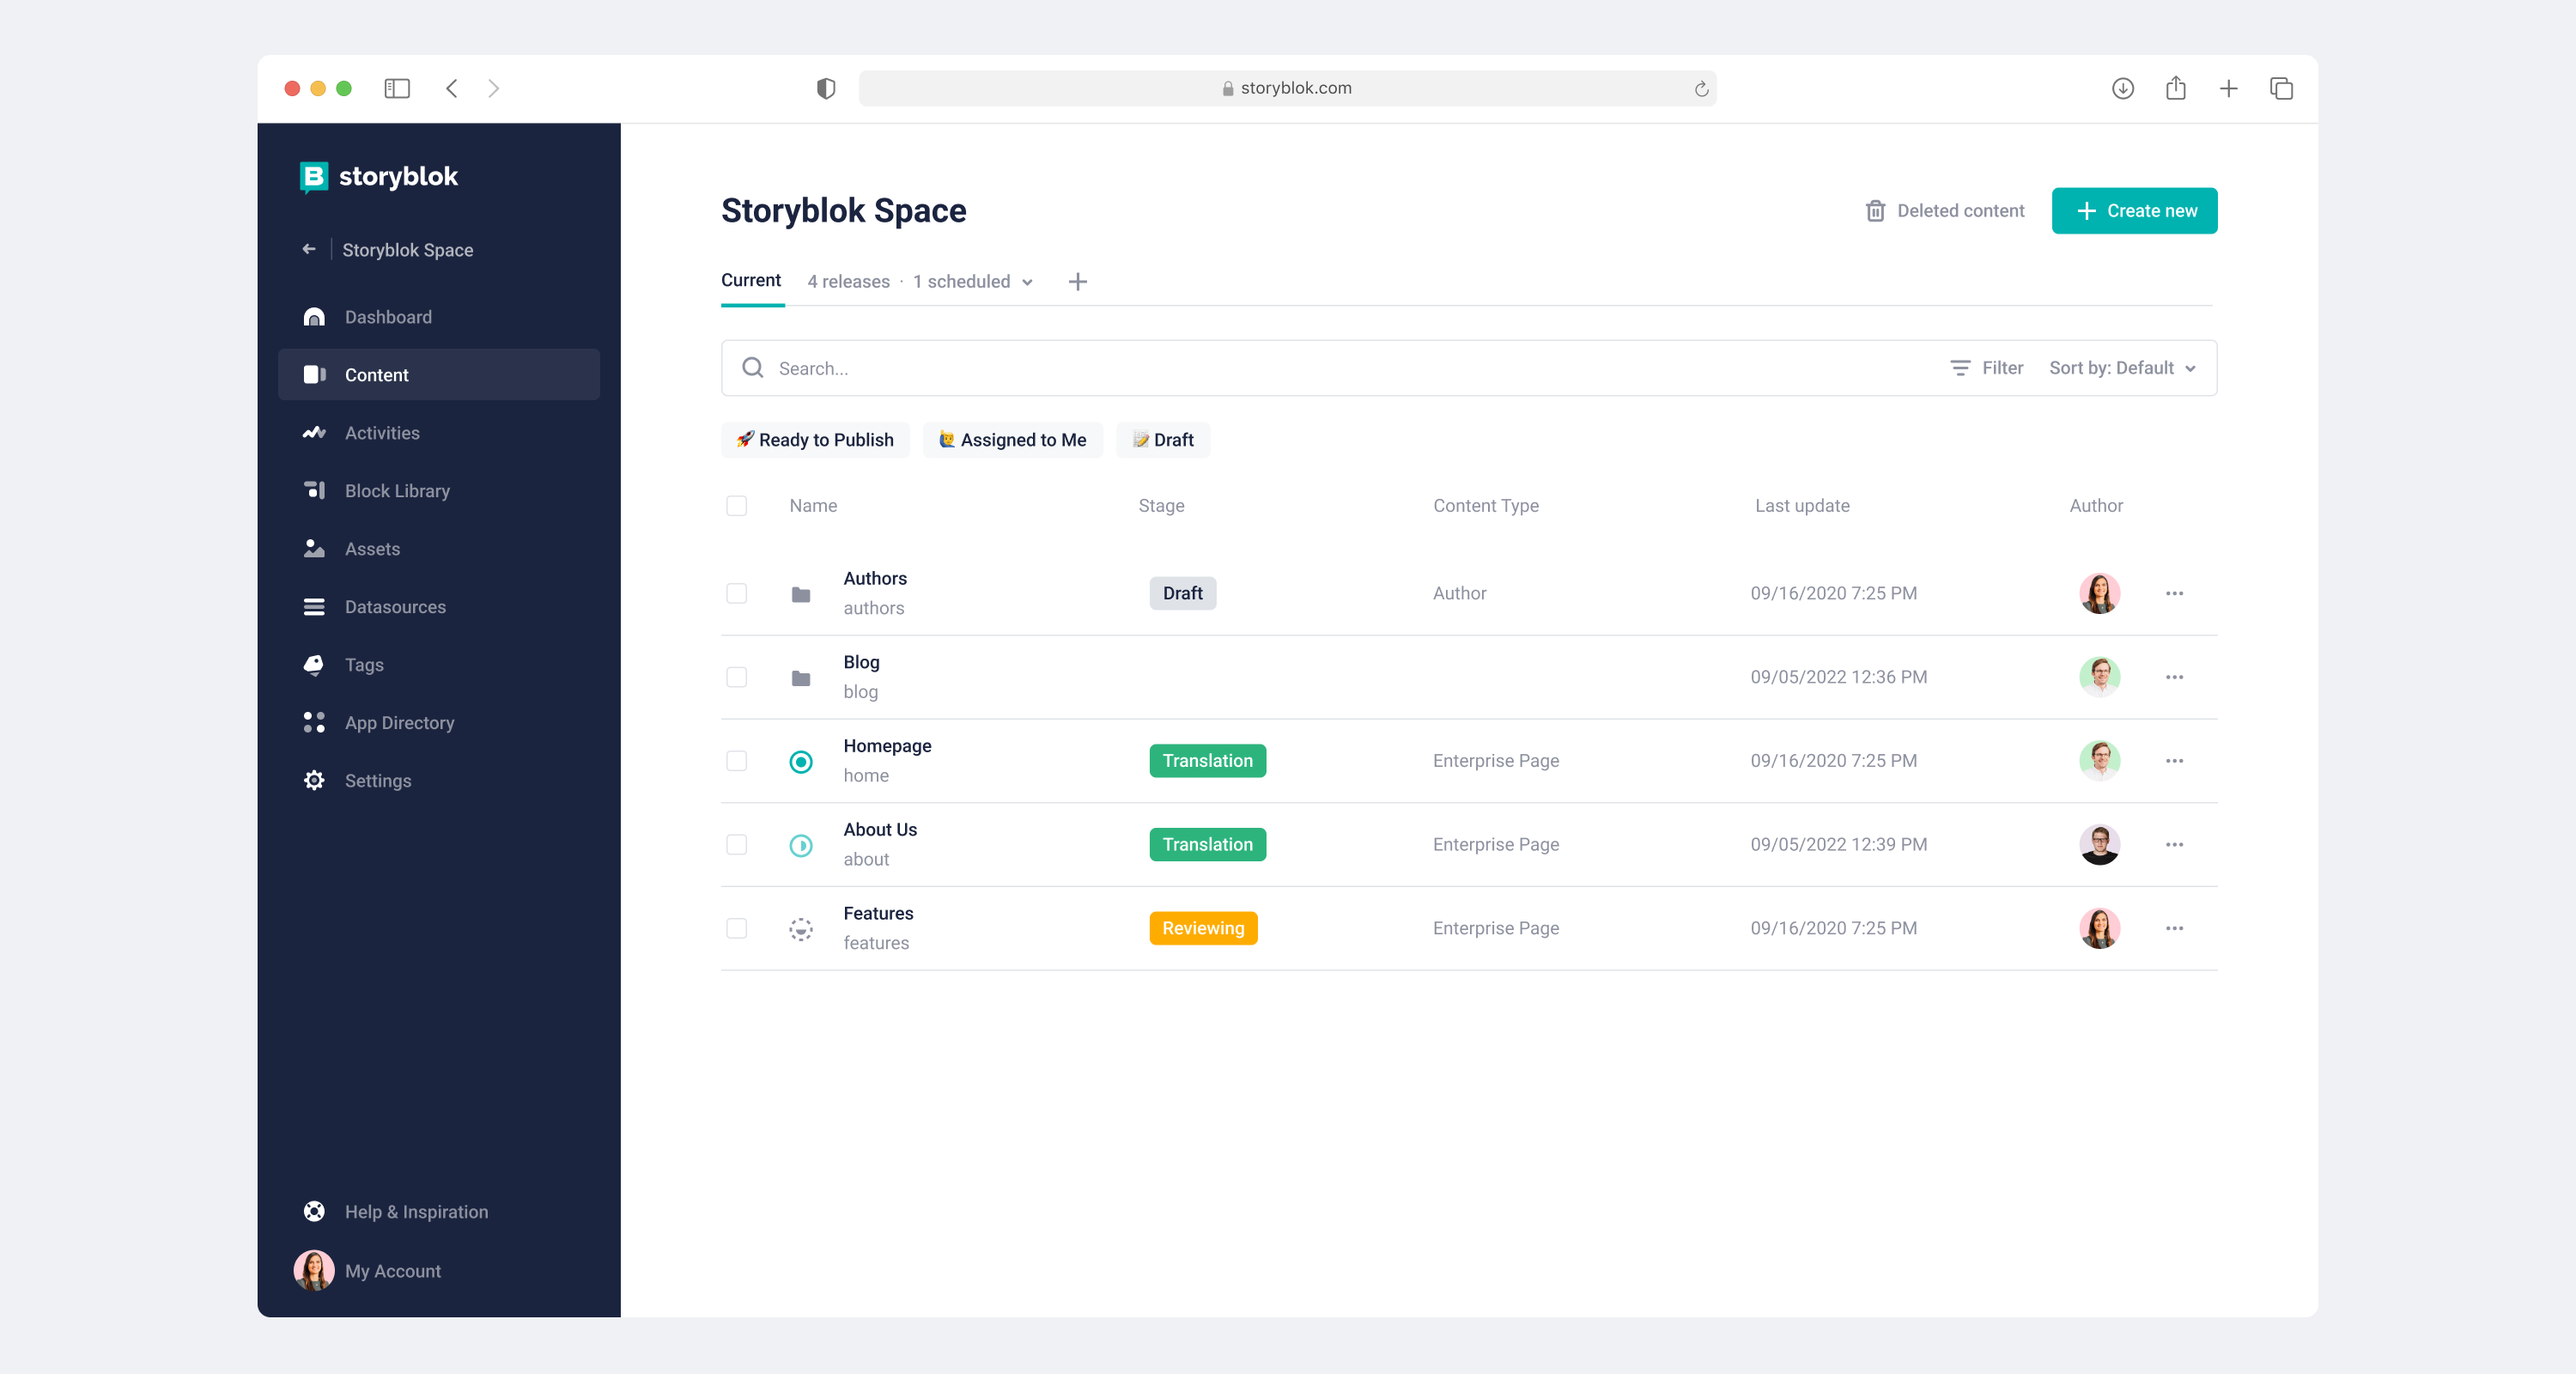The height and width of the screenshot is (1374, 2576).
Task: Click the Datasources icon in sidebar
Action: coord(314,607)
